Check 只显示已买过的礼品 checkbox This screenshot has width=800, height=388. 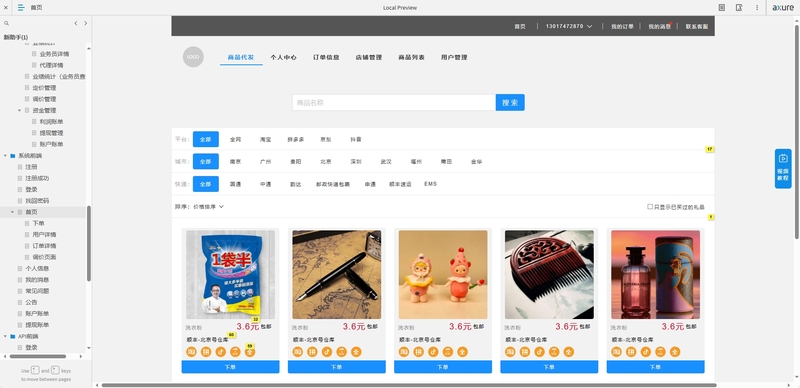click(x=650, y=207)
